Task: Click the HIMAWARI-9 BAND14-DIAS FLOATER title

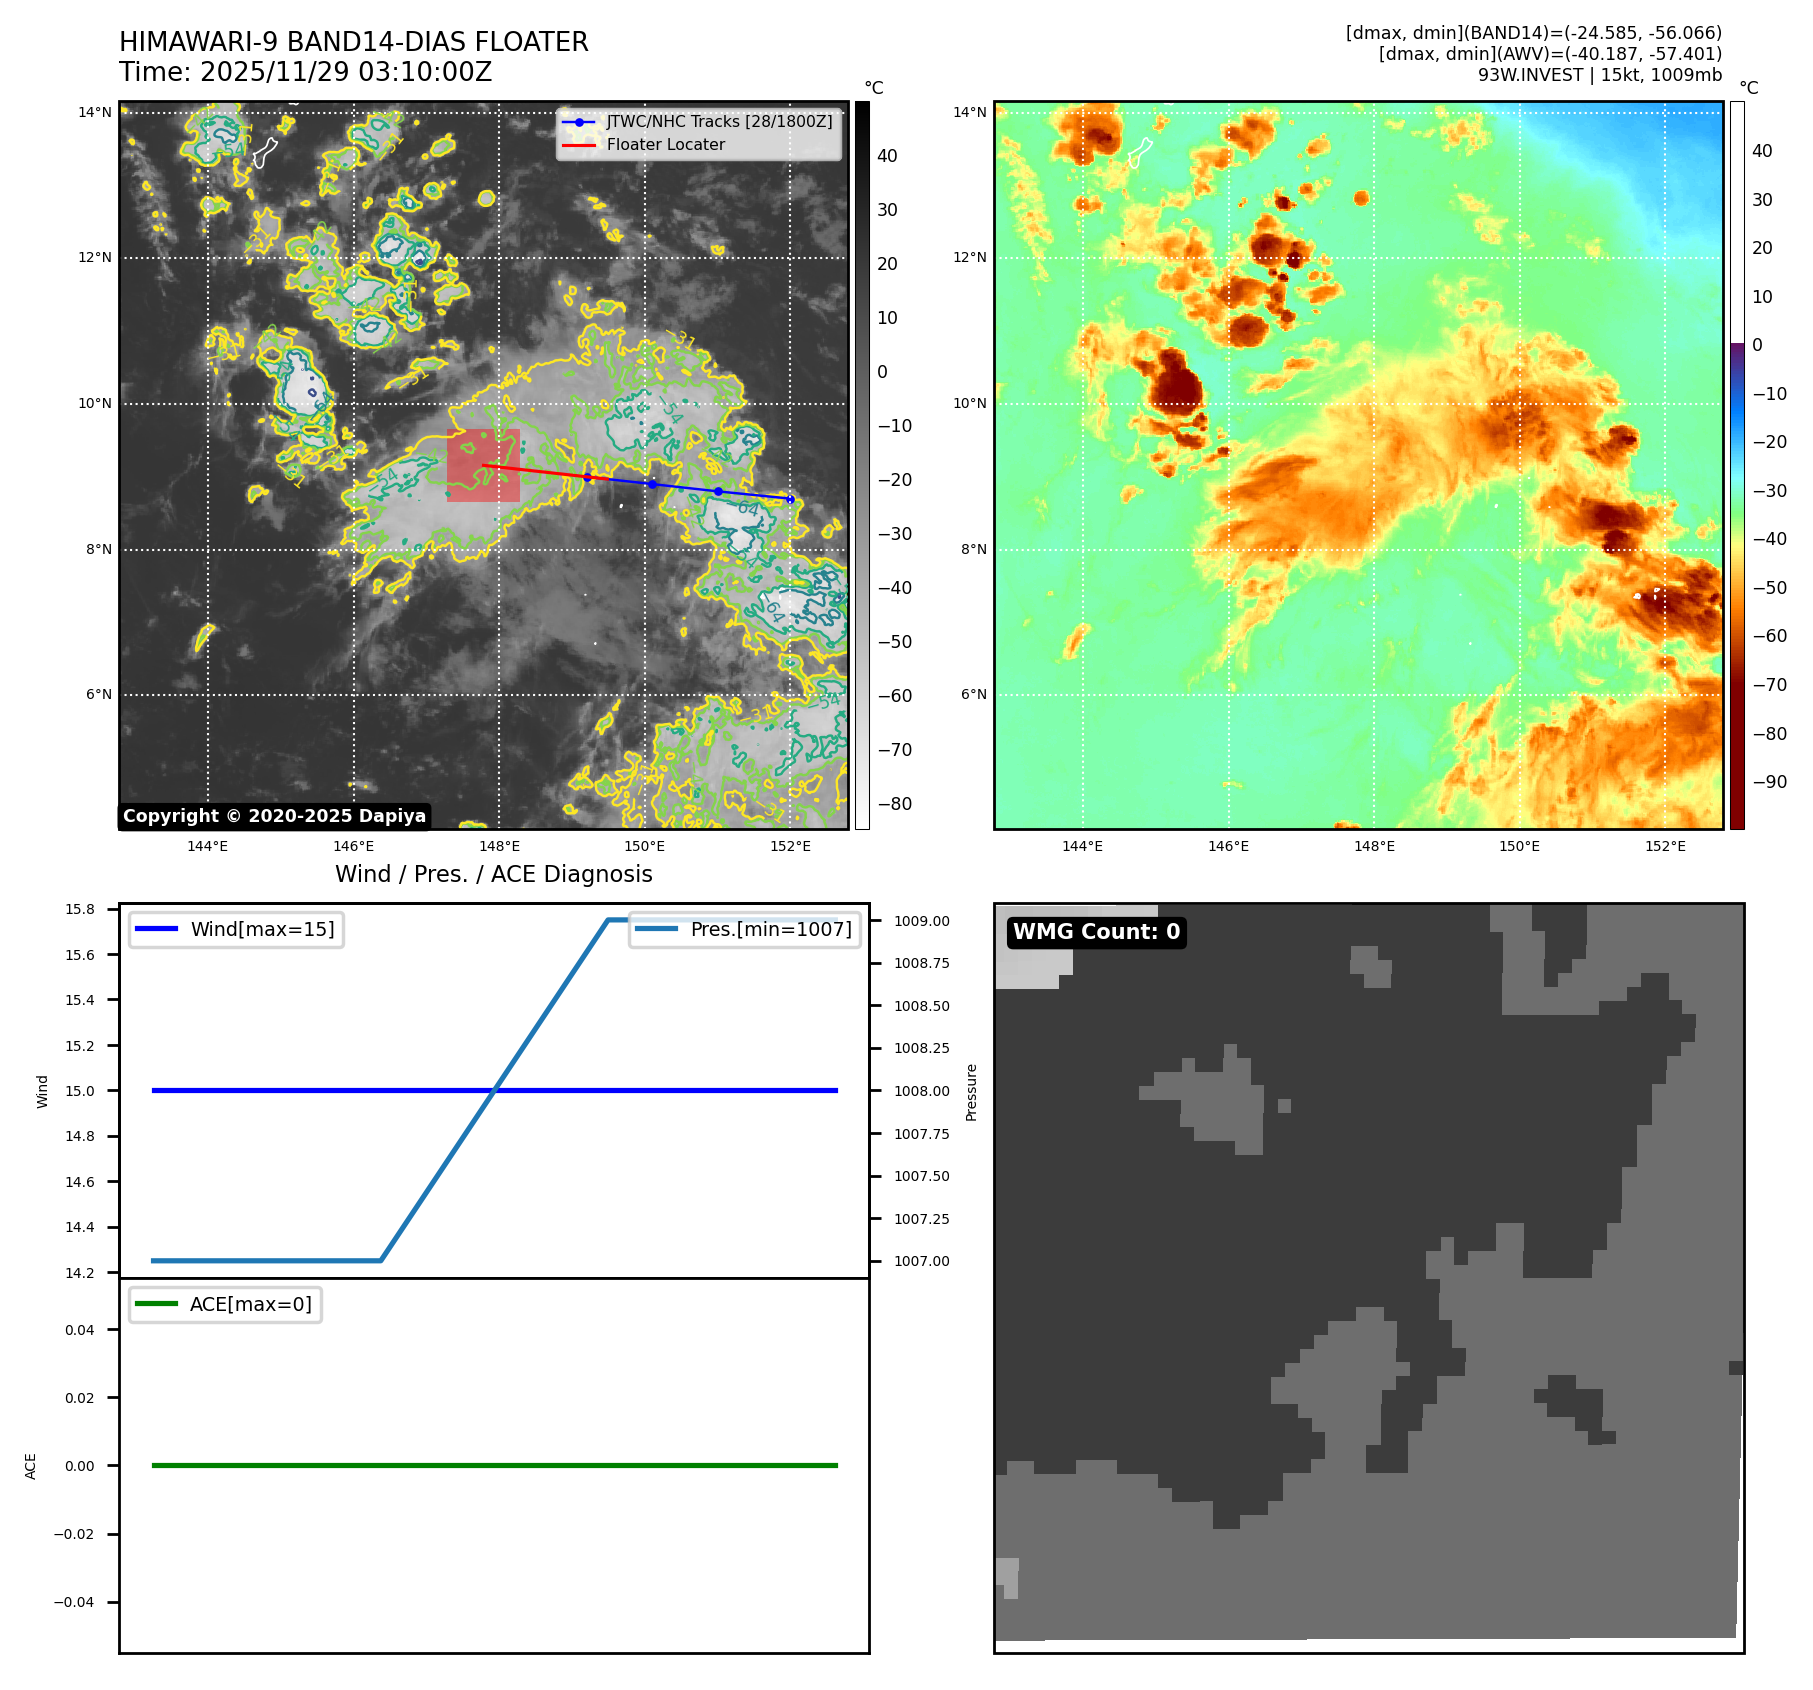Action: [x=353, y=42]
